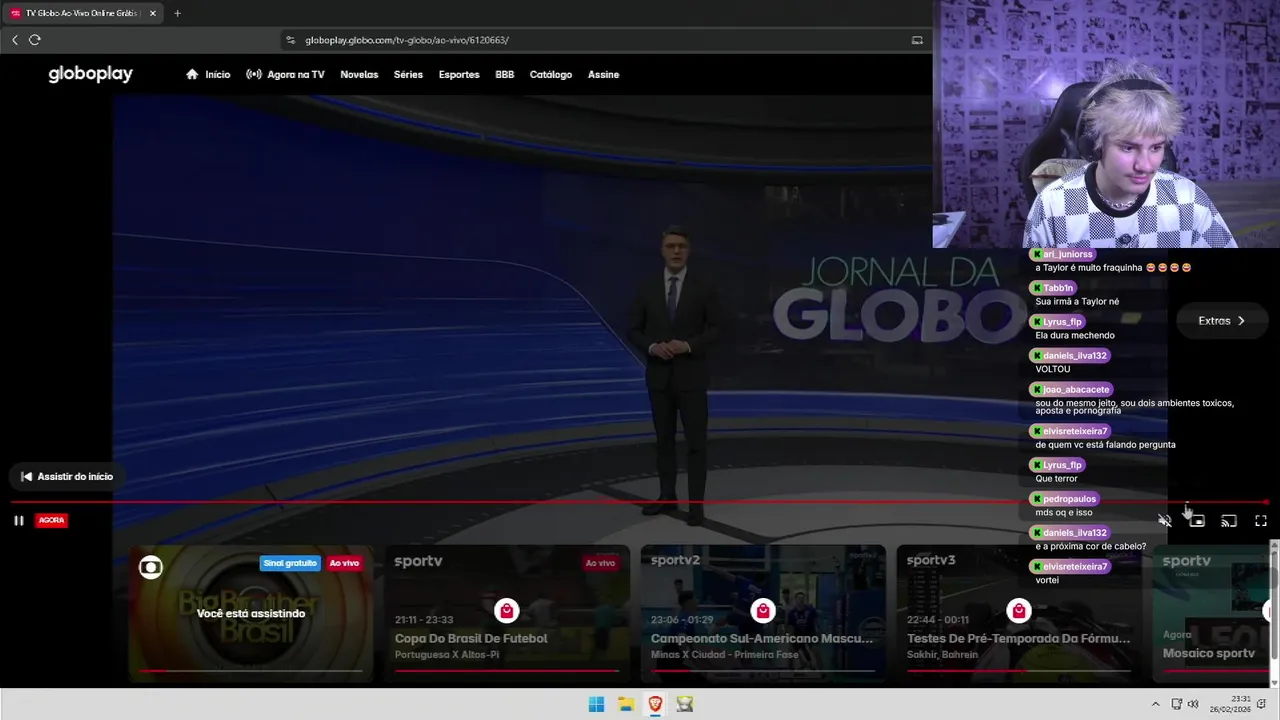Viewport: 1280px width, 720px height.
Task: Open a new browser tab
Action: click(x=177, y=13)
